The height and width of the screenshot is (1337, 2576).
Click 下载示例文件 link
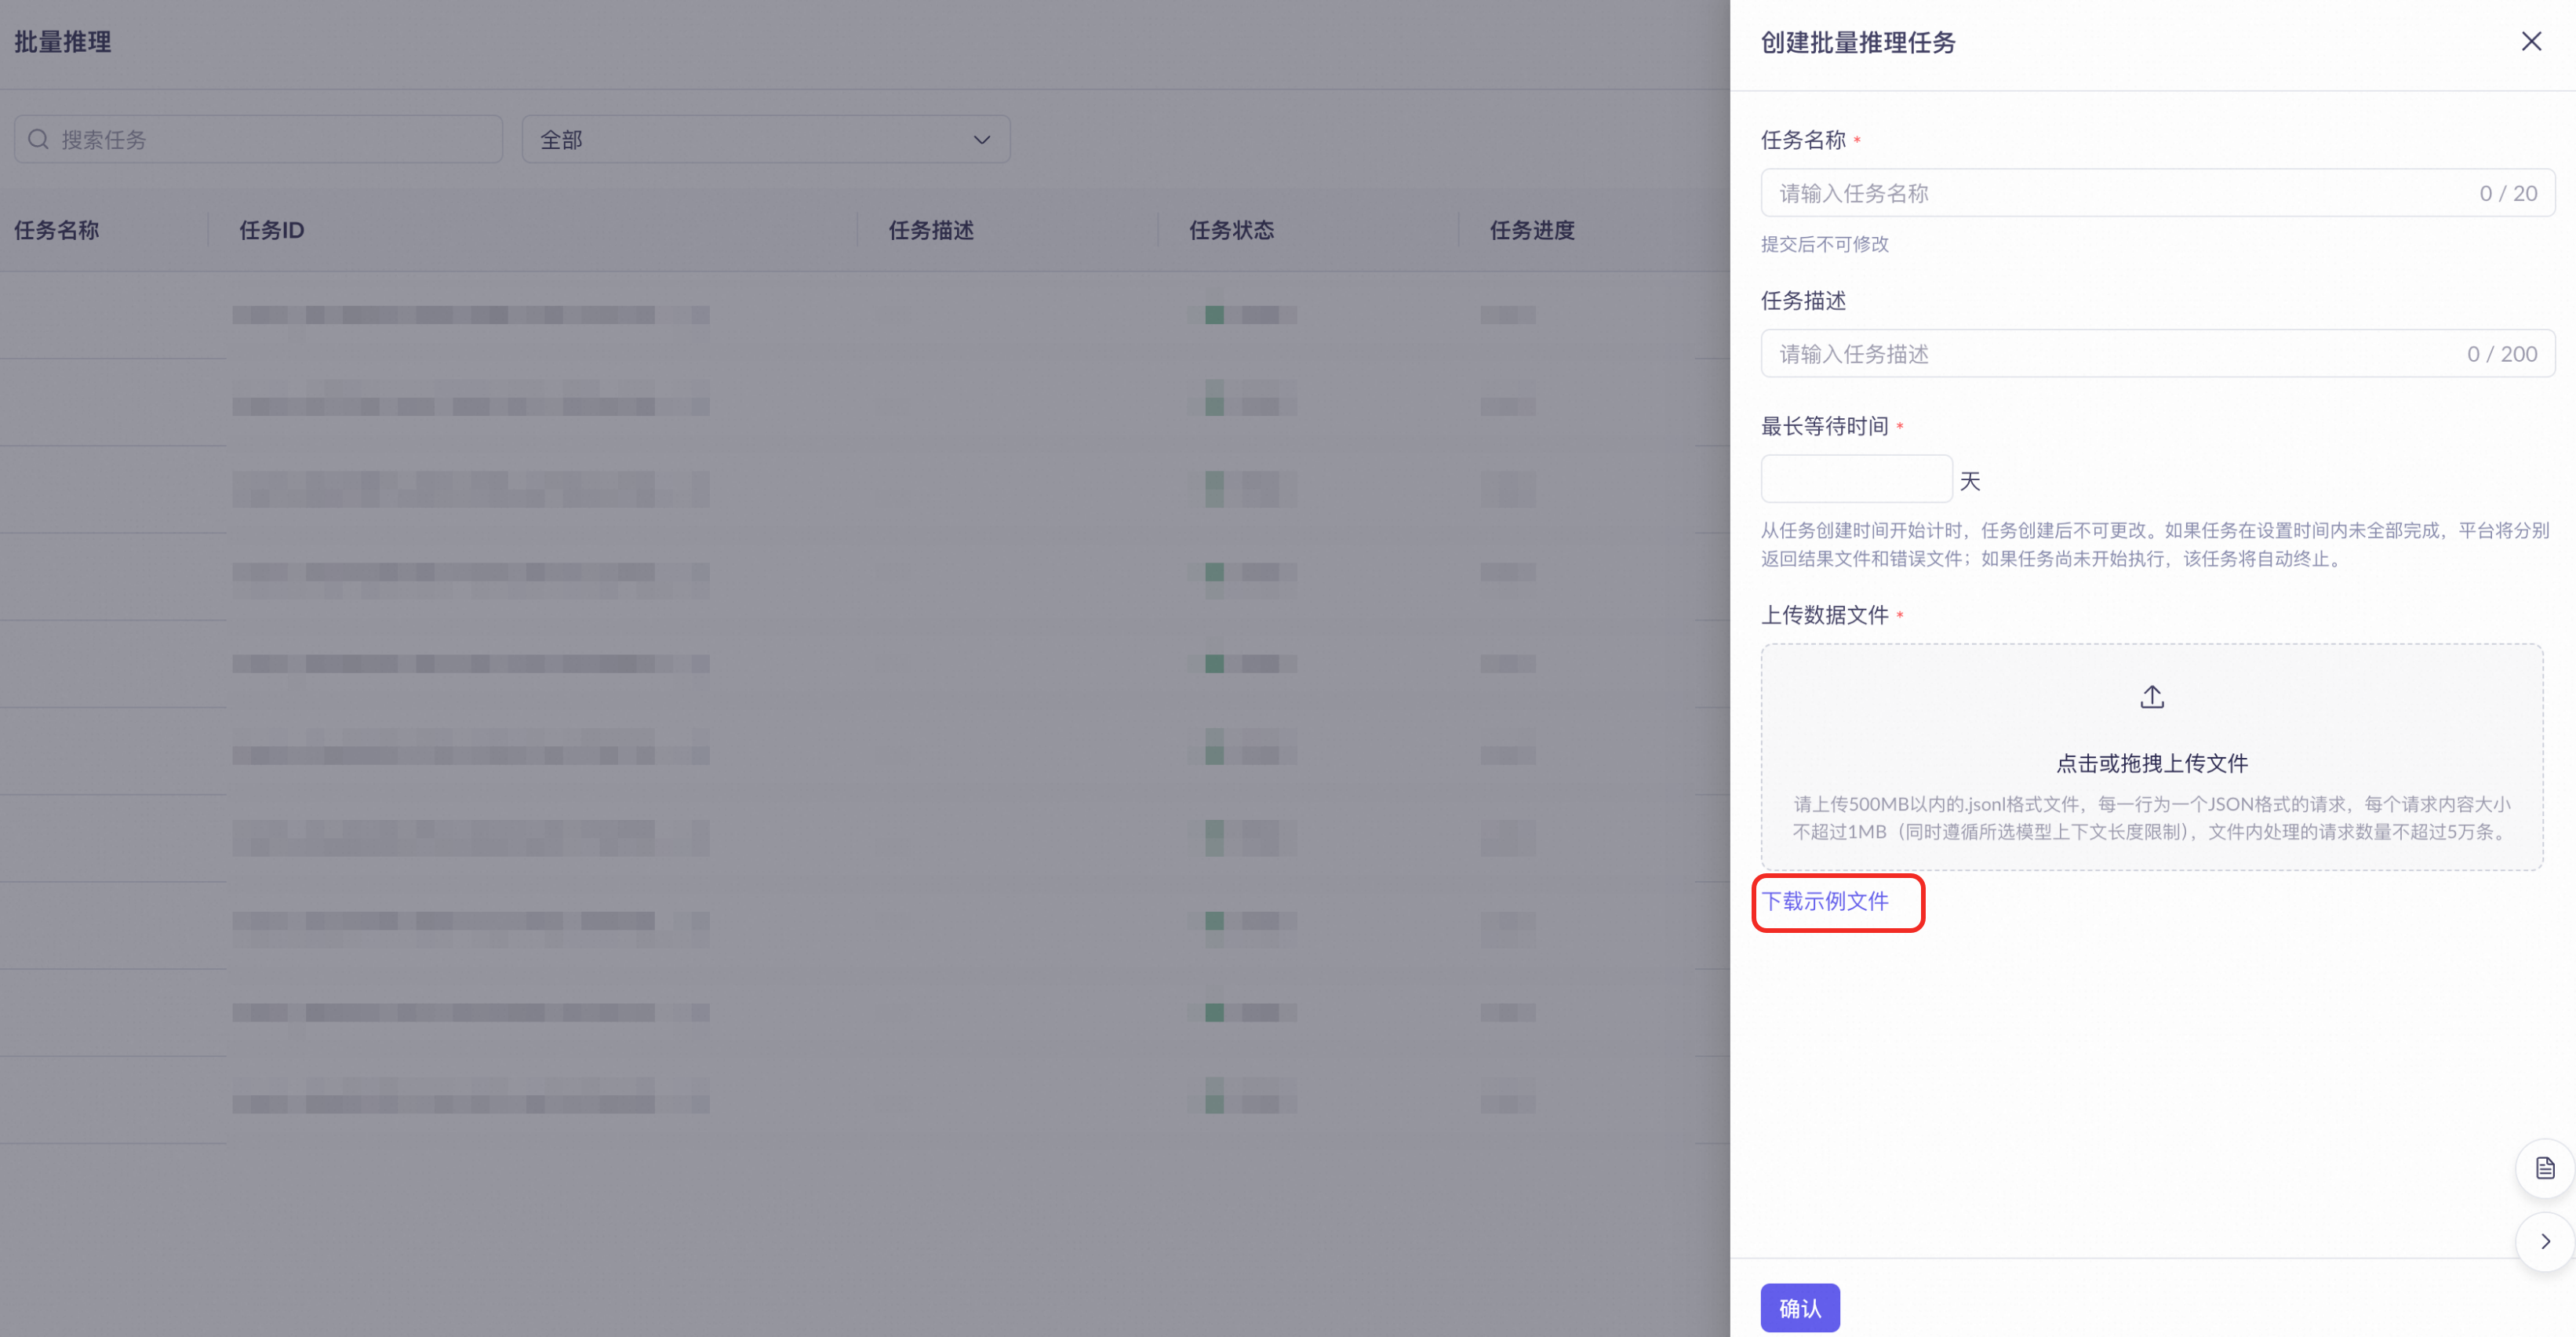tap(1825, 901)
